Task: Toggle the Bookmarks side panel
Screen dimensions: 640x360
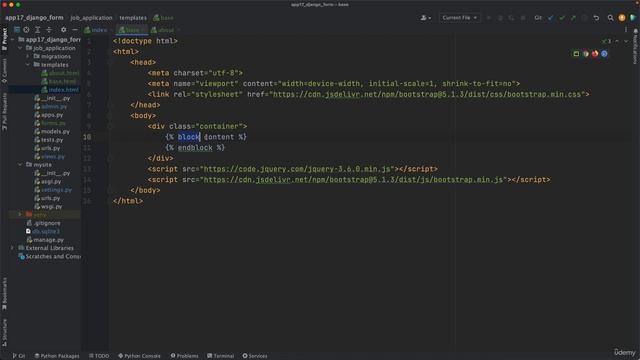Action: 4,294
